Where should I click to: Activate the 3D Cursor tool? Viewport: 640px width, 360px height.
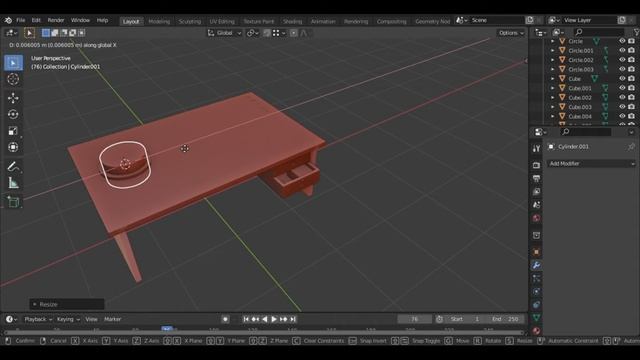13,79
